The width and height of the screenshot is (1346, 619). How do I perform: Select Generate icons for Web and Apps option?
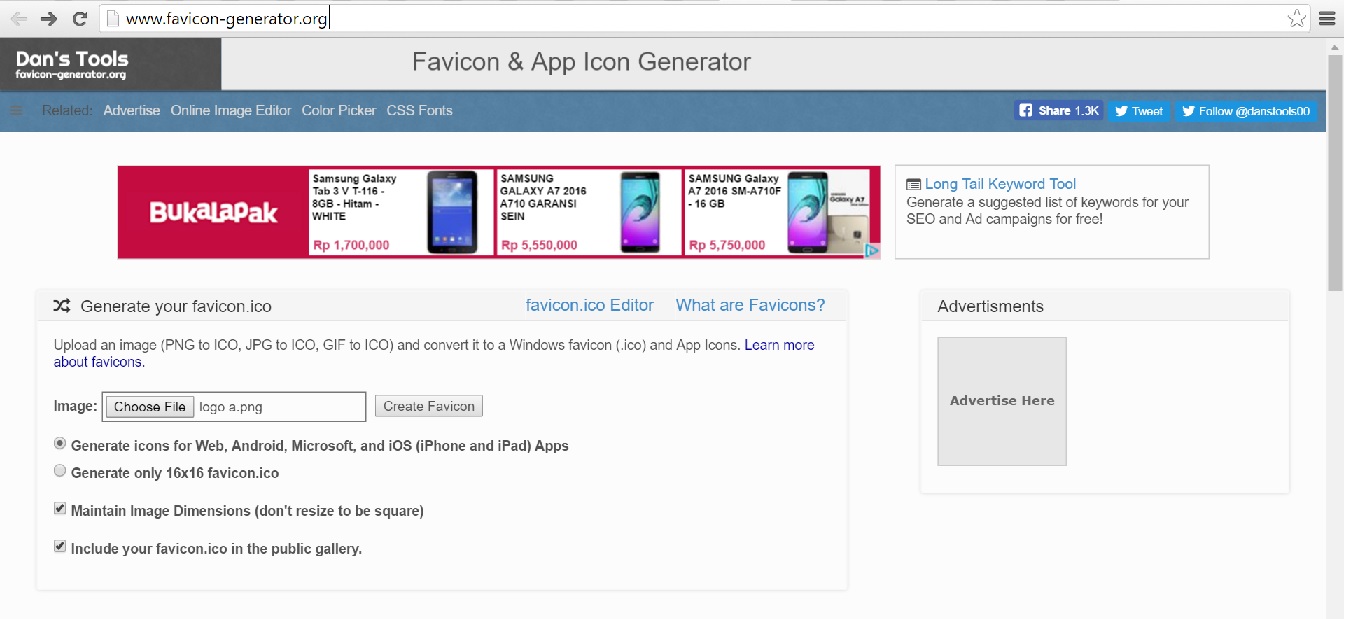[59, 443]
